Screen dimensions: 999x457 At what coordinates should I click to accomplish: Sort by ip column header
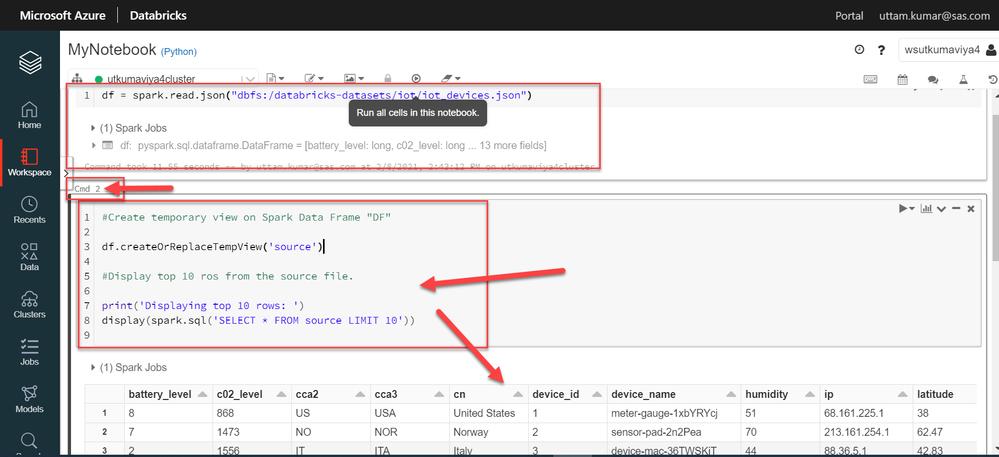coord(865,394)
